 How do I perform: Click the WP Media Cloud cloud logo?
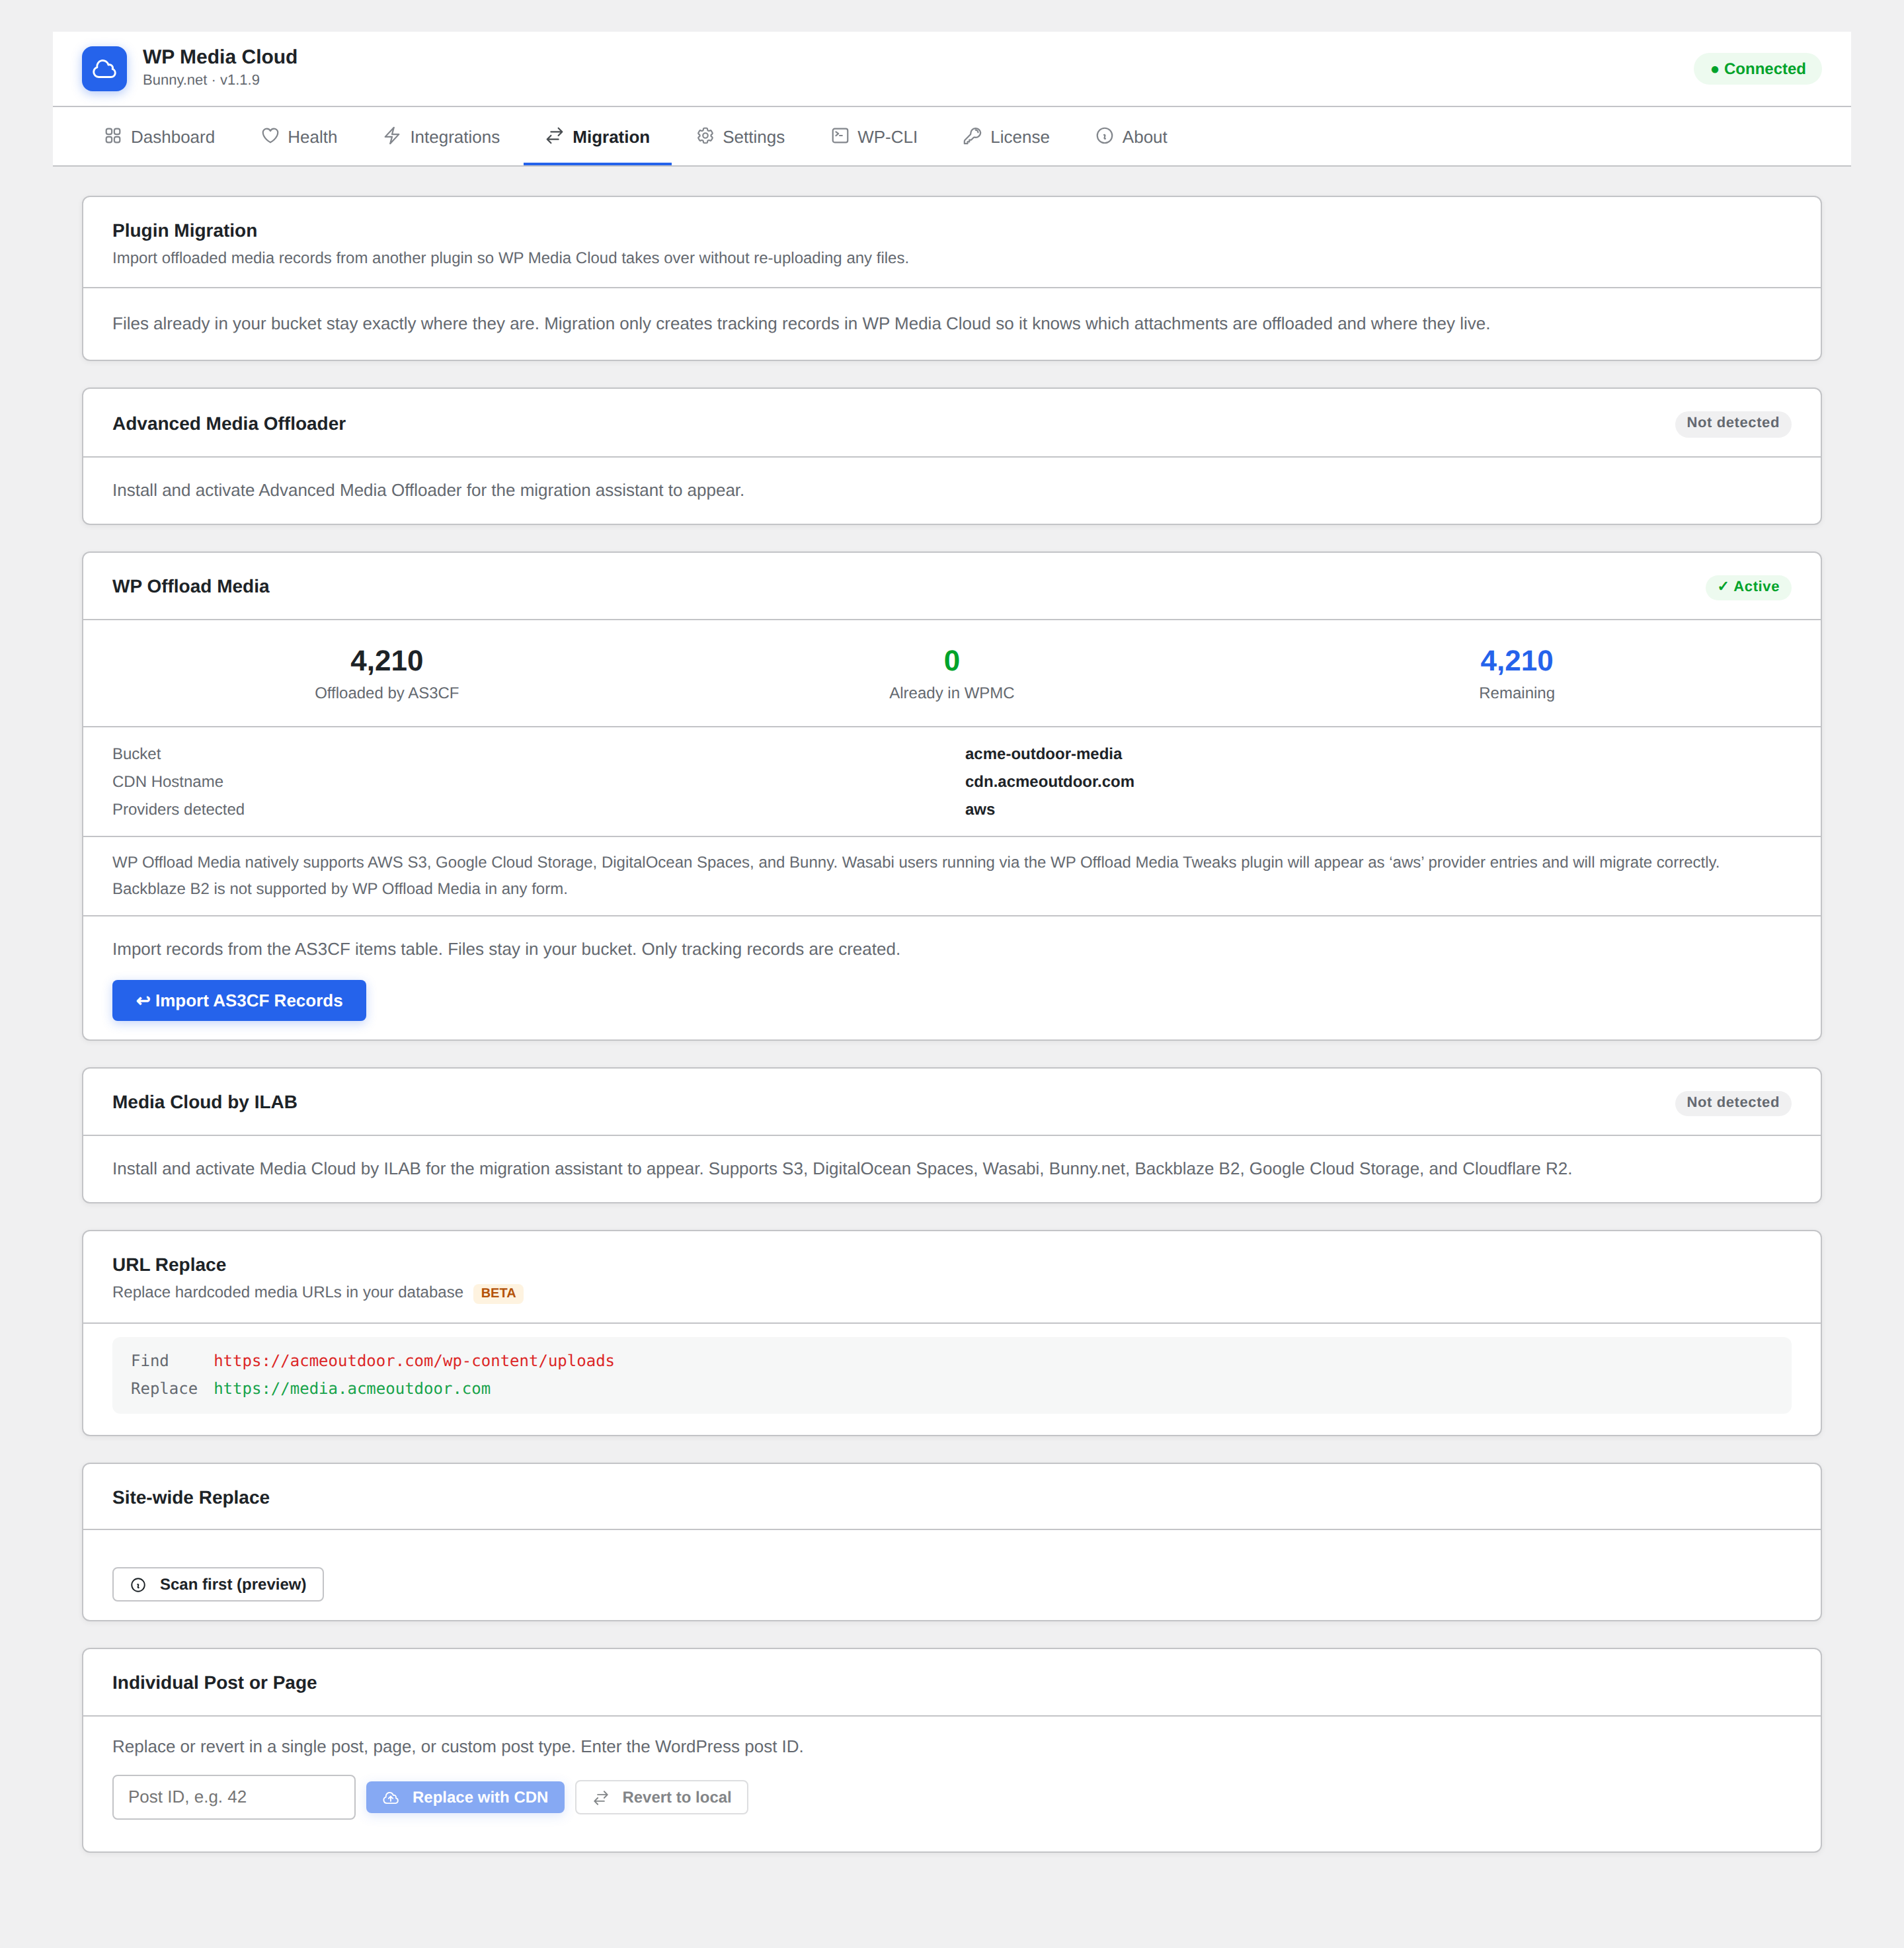coord(104,68)
